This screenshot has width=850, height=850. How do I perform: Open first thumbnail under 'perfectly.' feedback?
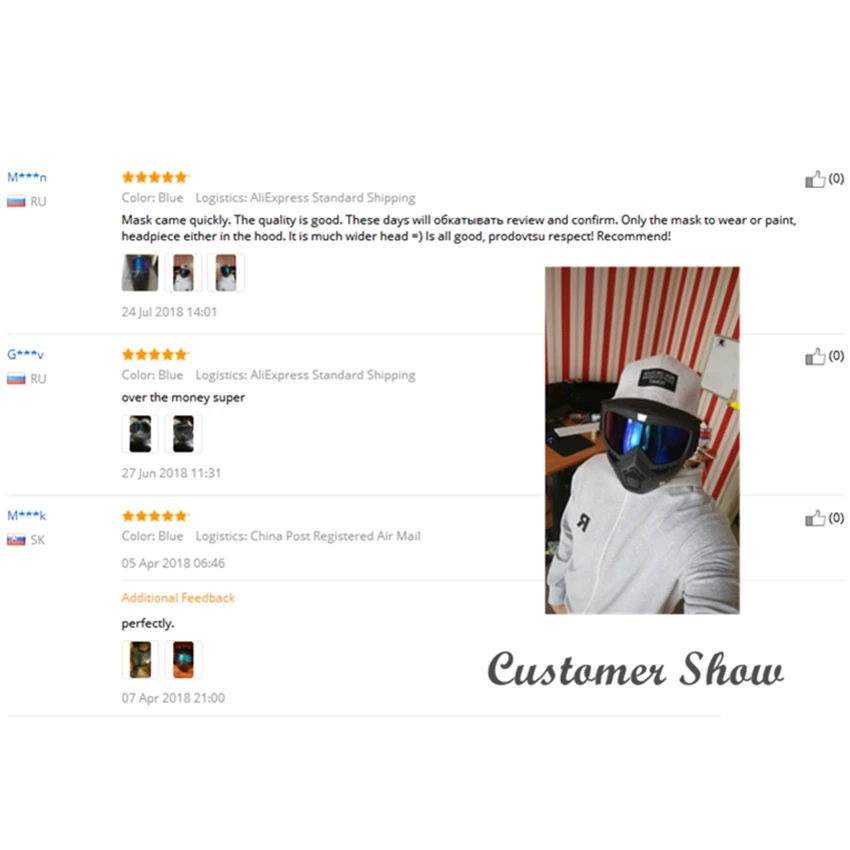140,660
